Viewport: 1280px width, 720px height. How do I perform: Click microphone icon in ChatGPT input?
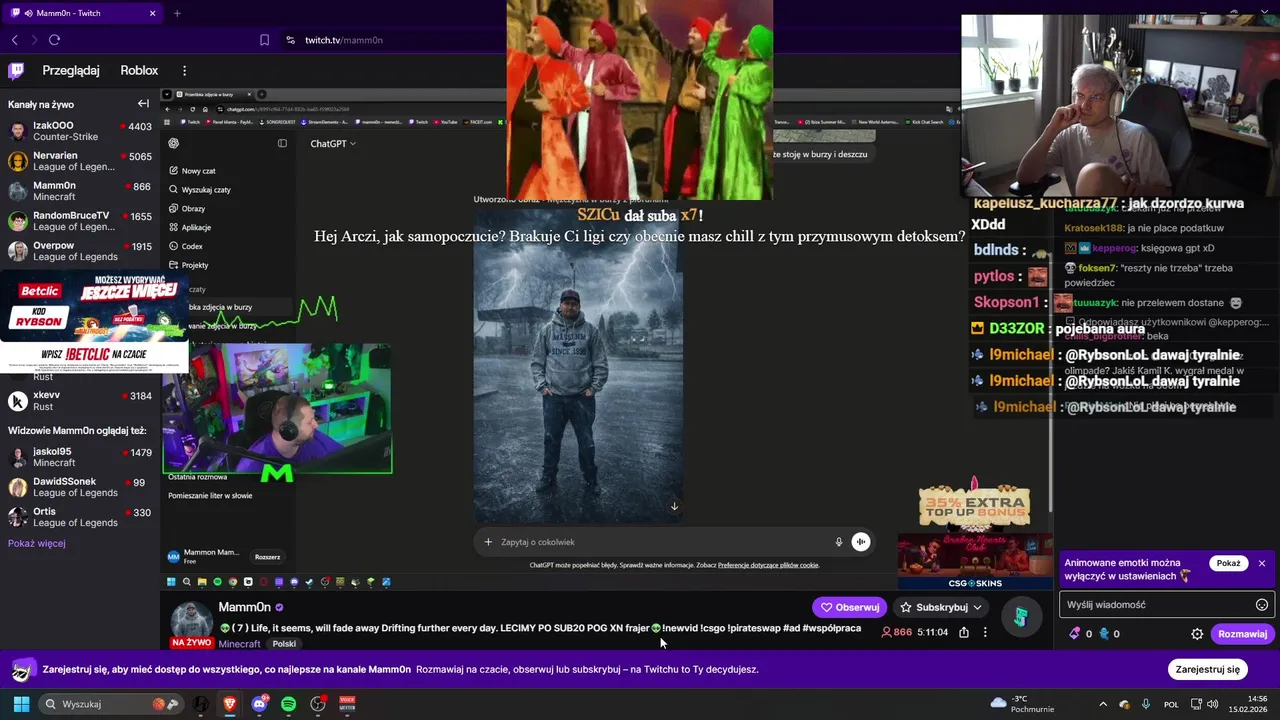coord(839,542)
